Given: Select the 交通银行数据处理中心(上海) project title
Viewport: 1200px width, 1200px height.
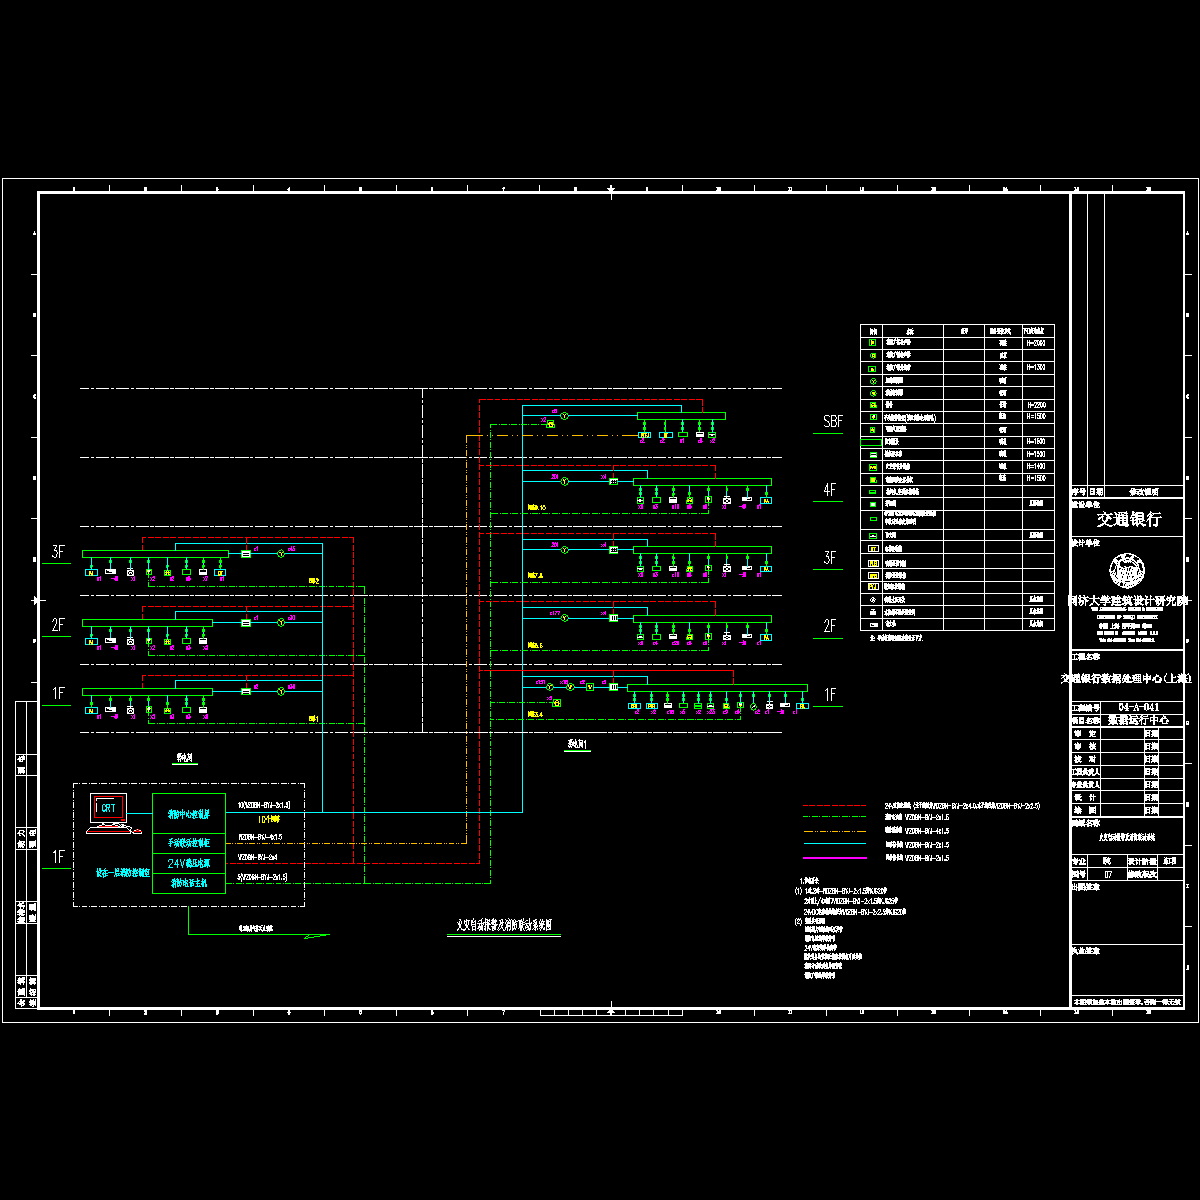Looking at the screenshot, I should (1126, 678).
